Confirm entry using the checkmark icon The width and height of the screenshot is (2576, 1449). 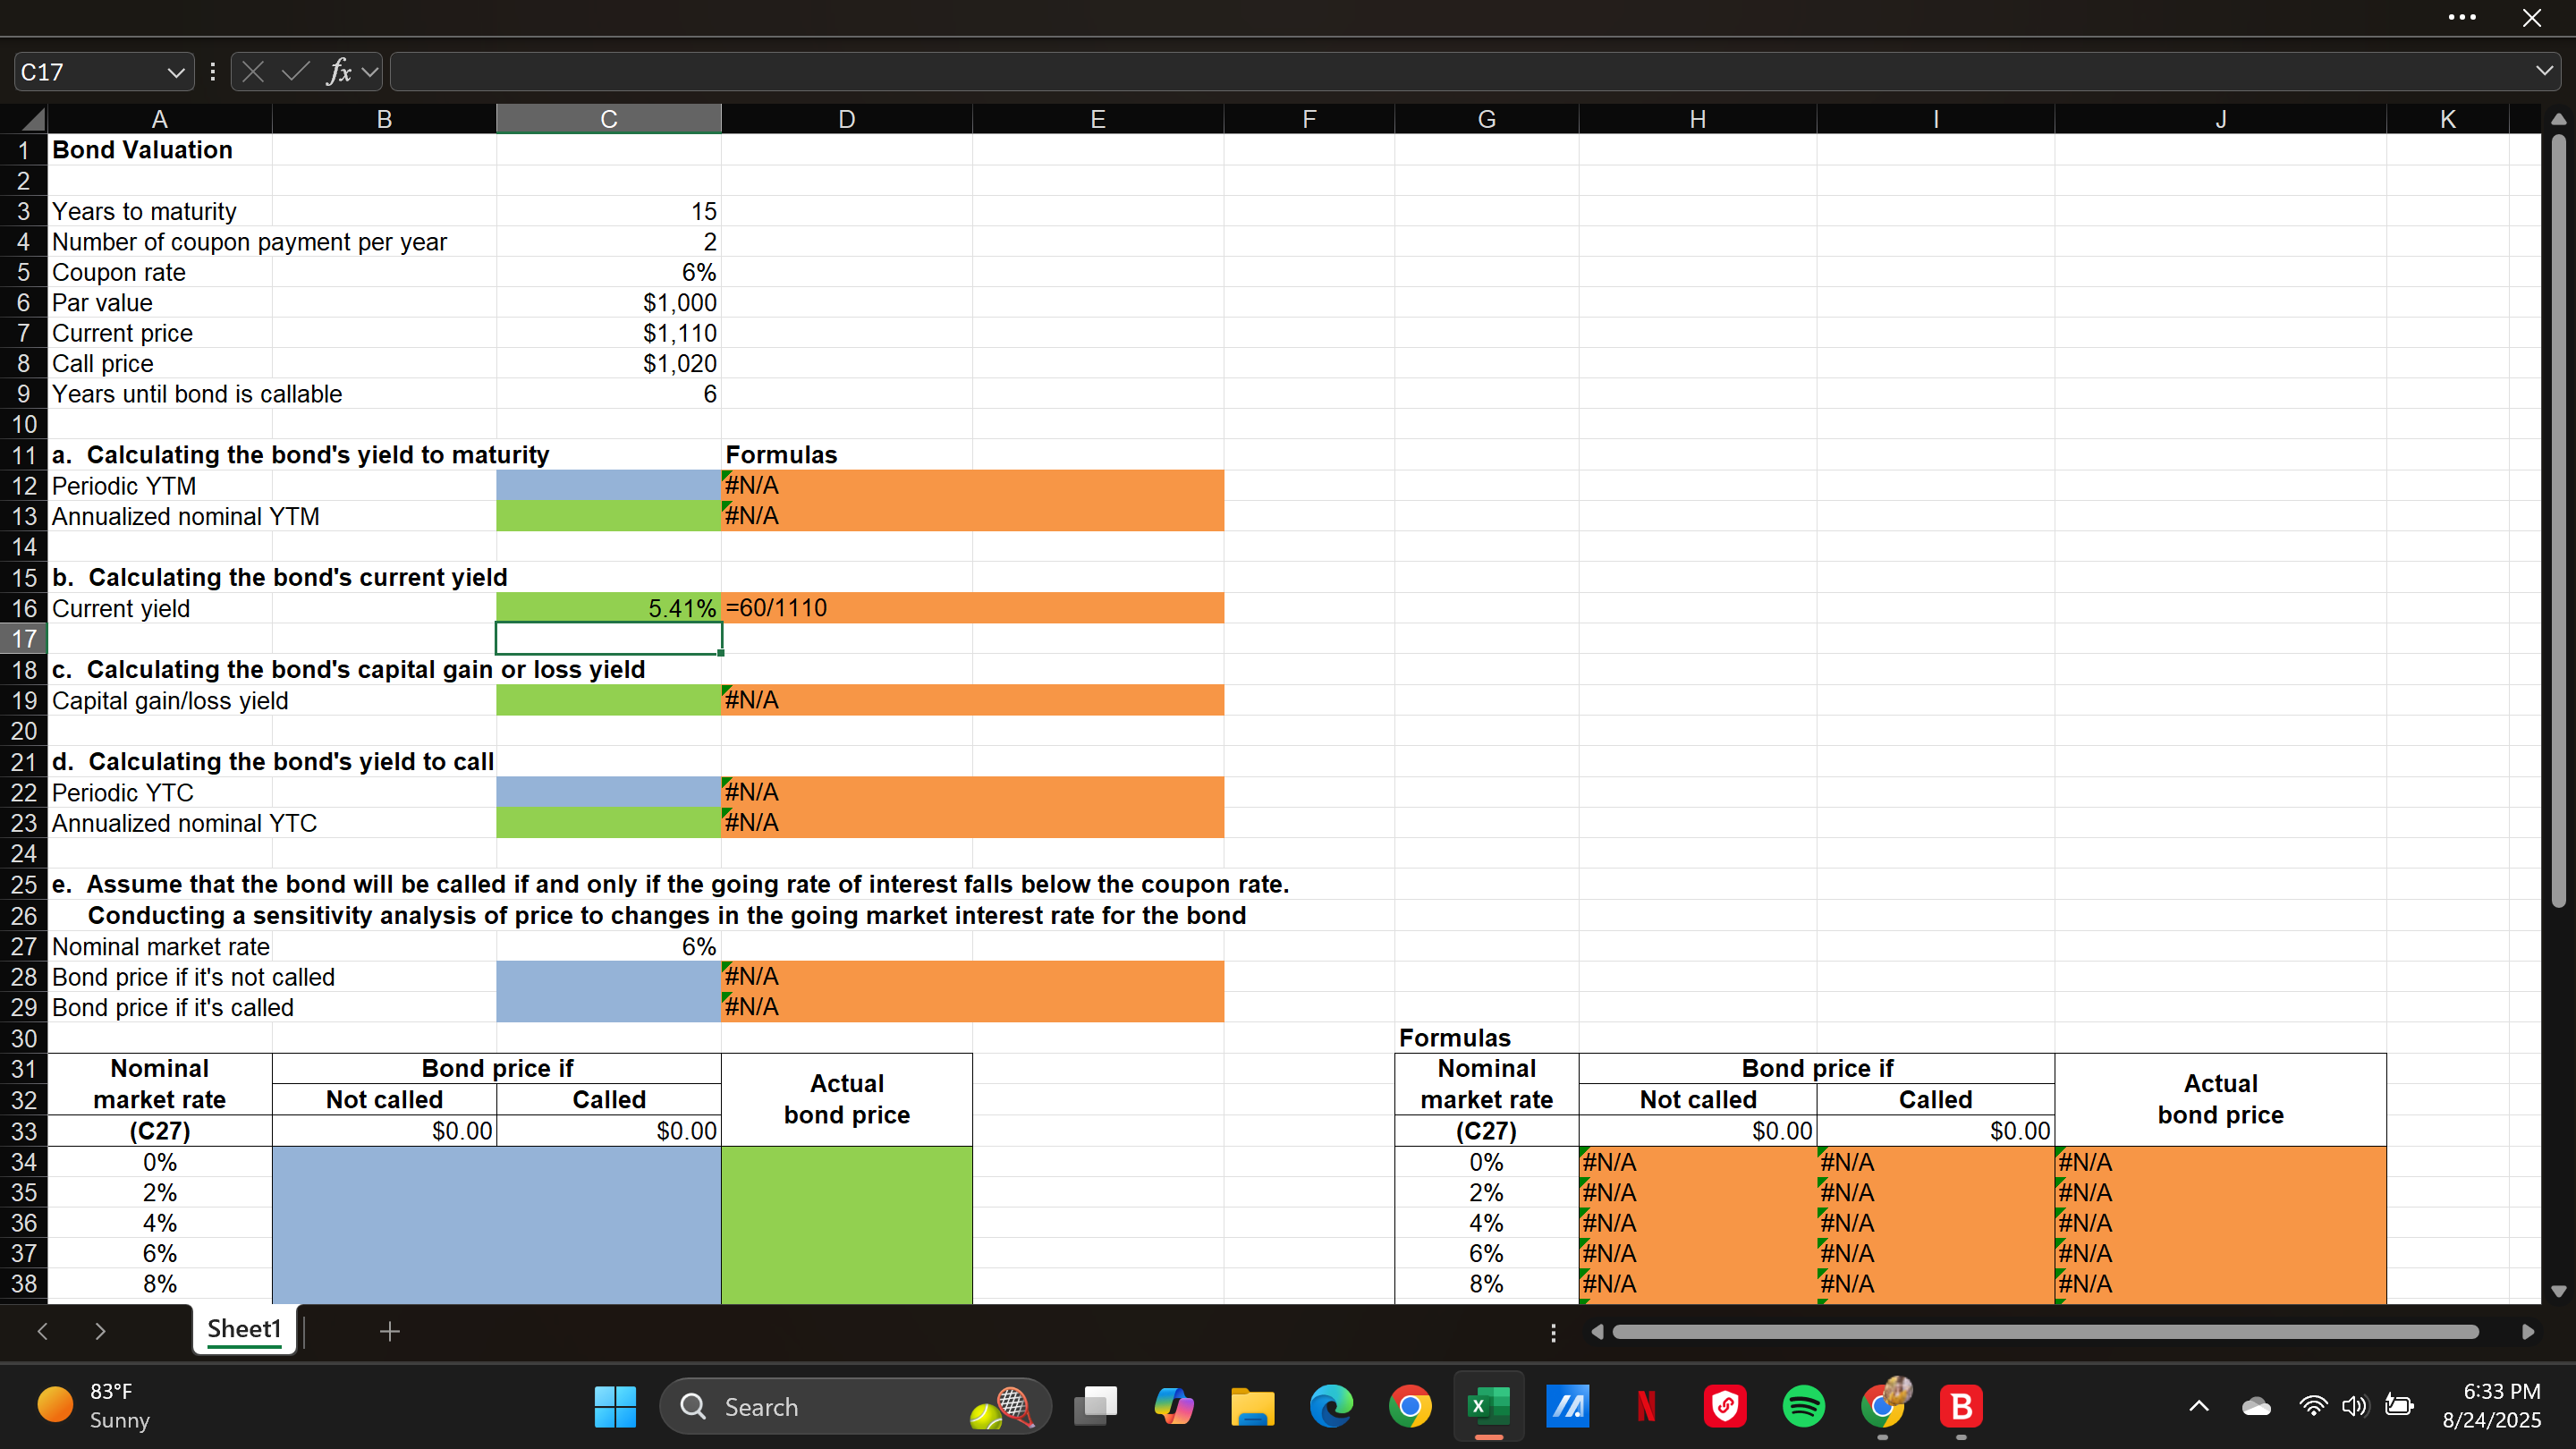(x=295, y=71)
